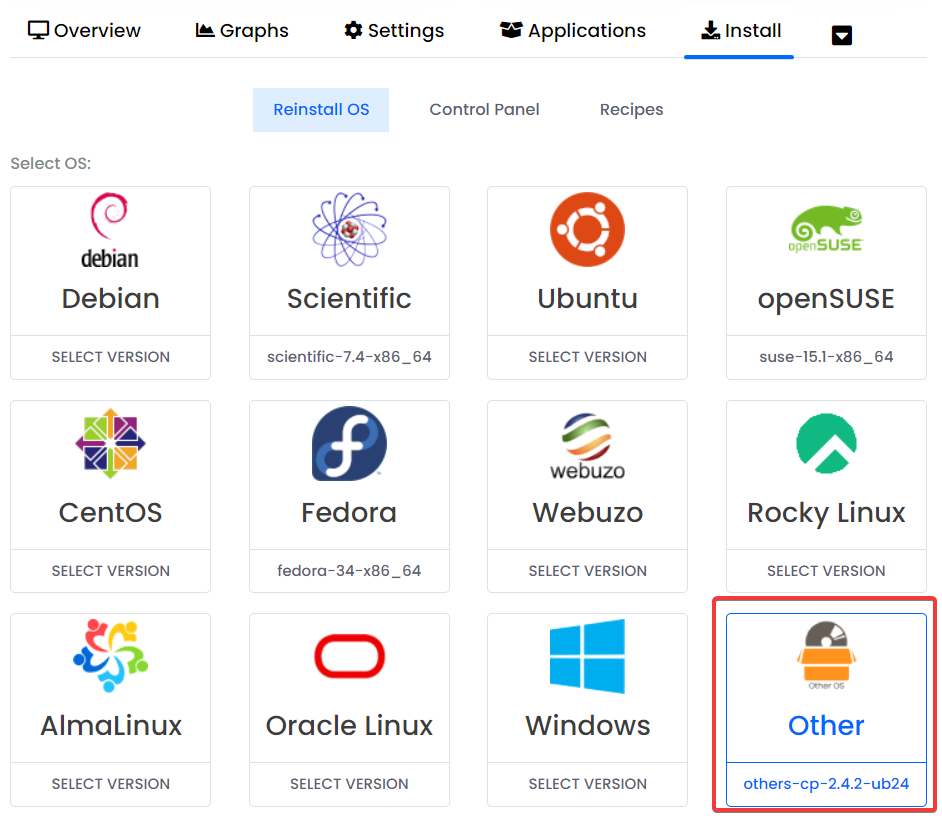This screenshot has height=824, width=942.
Task: Click the CentOS name text
Action: point(111,513)
